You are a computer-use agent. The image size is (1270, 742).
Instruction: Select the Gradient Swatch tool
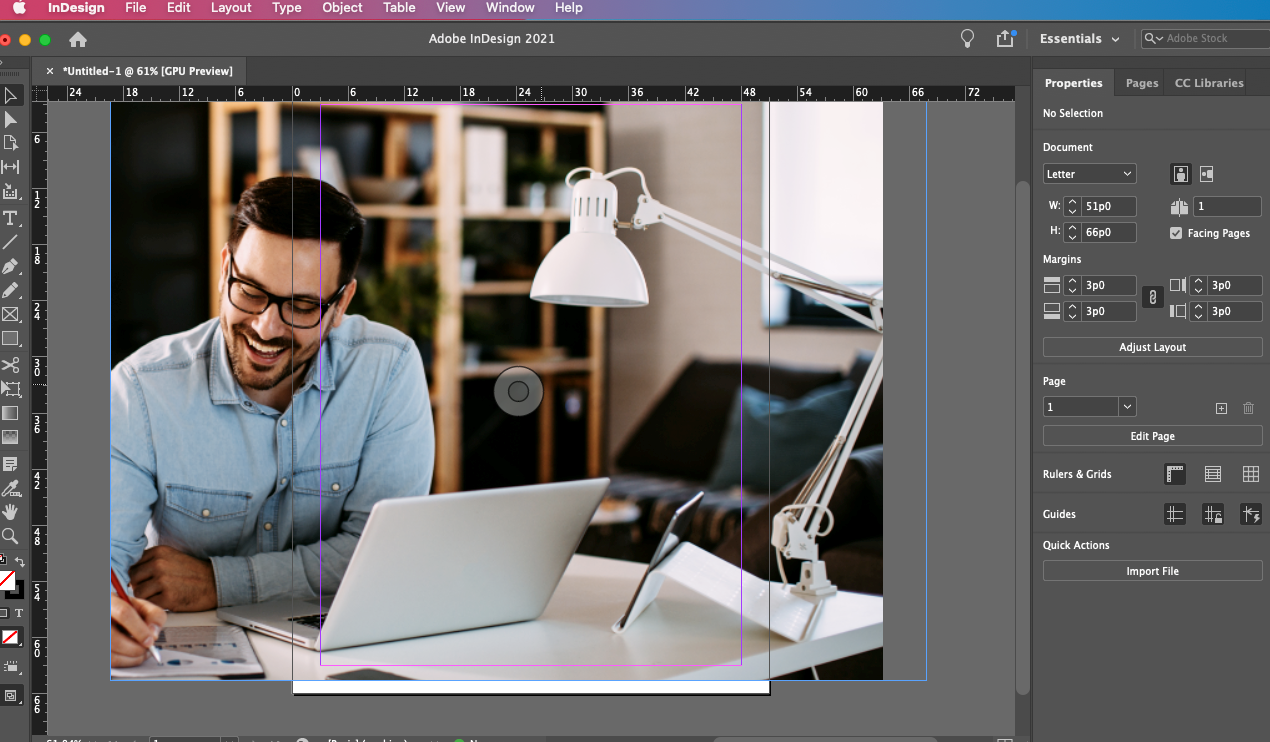pyautogui.click(x=10, y=413)
